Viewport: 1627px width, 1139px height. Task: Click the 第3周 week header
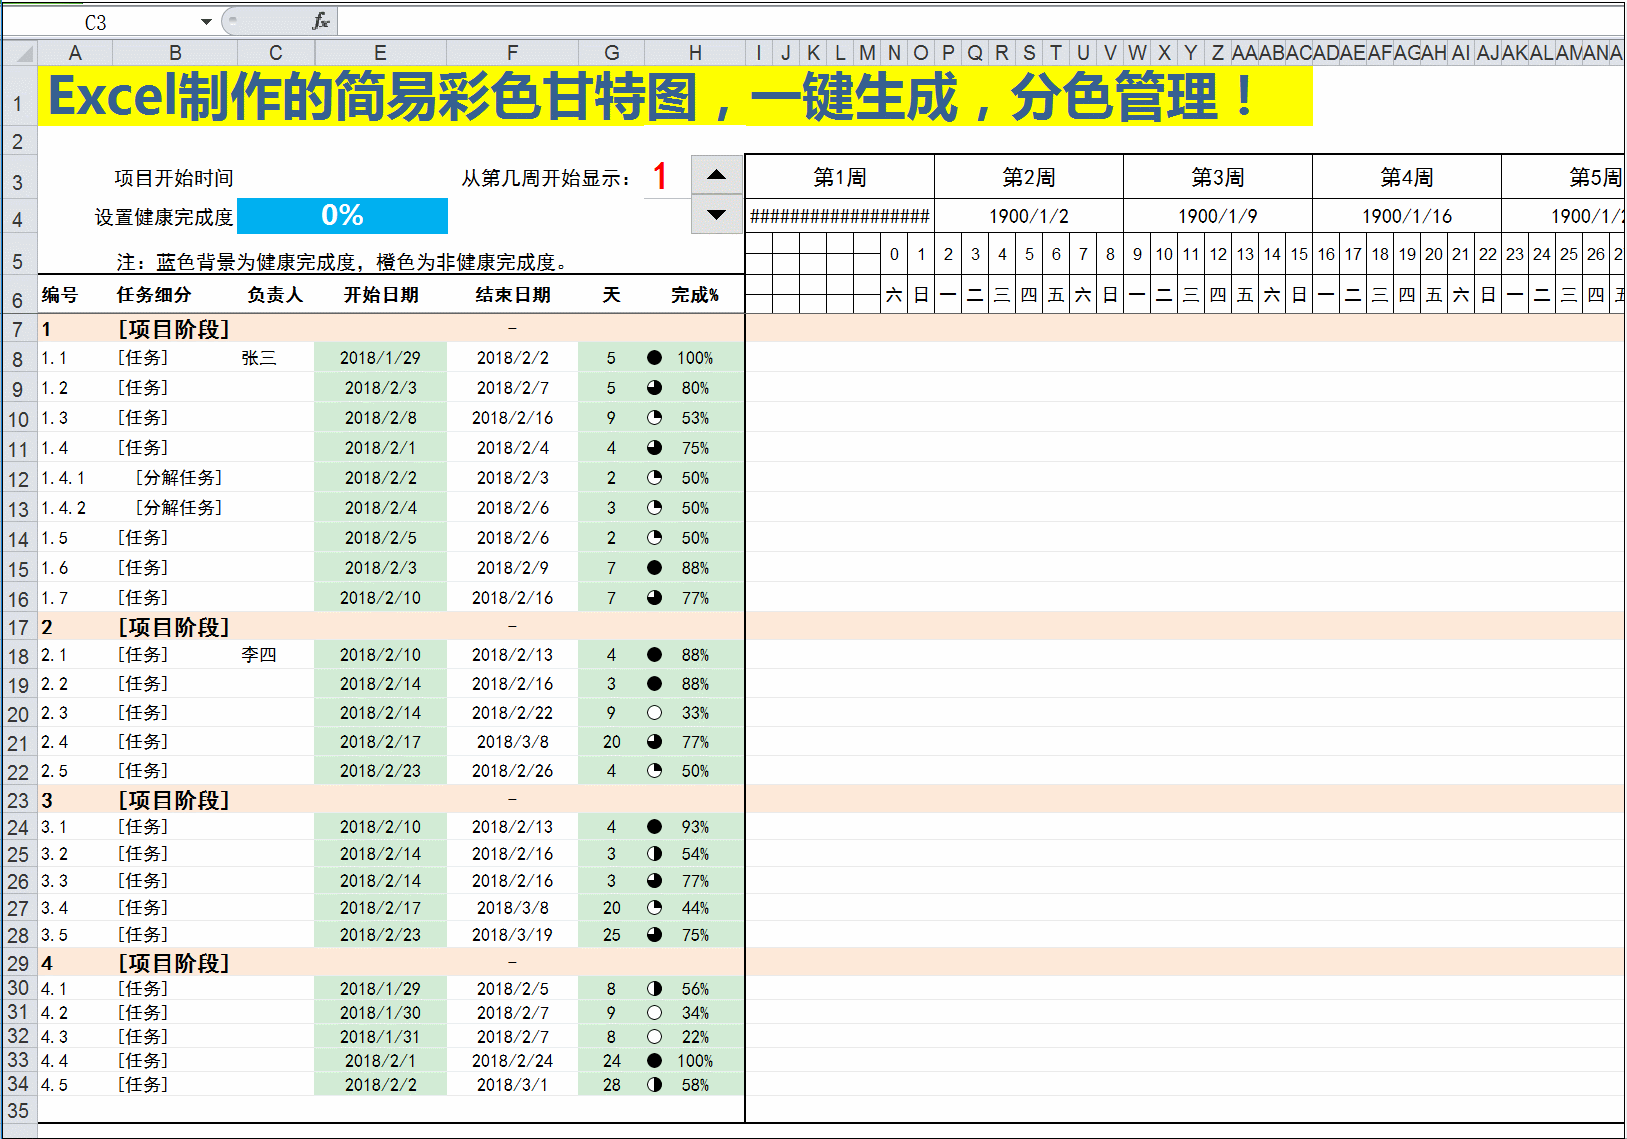[x=1218, y=177]
